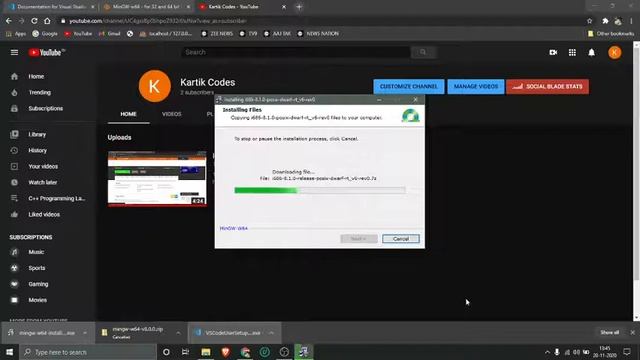The width and height of the screenshot is (640, 360).
Task: Open Brave browser from the taskbar
Action: tap(225, 352)
